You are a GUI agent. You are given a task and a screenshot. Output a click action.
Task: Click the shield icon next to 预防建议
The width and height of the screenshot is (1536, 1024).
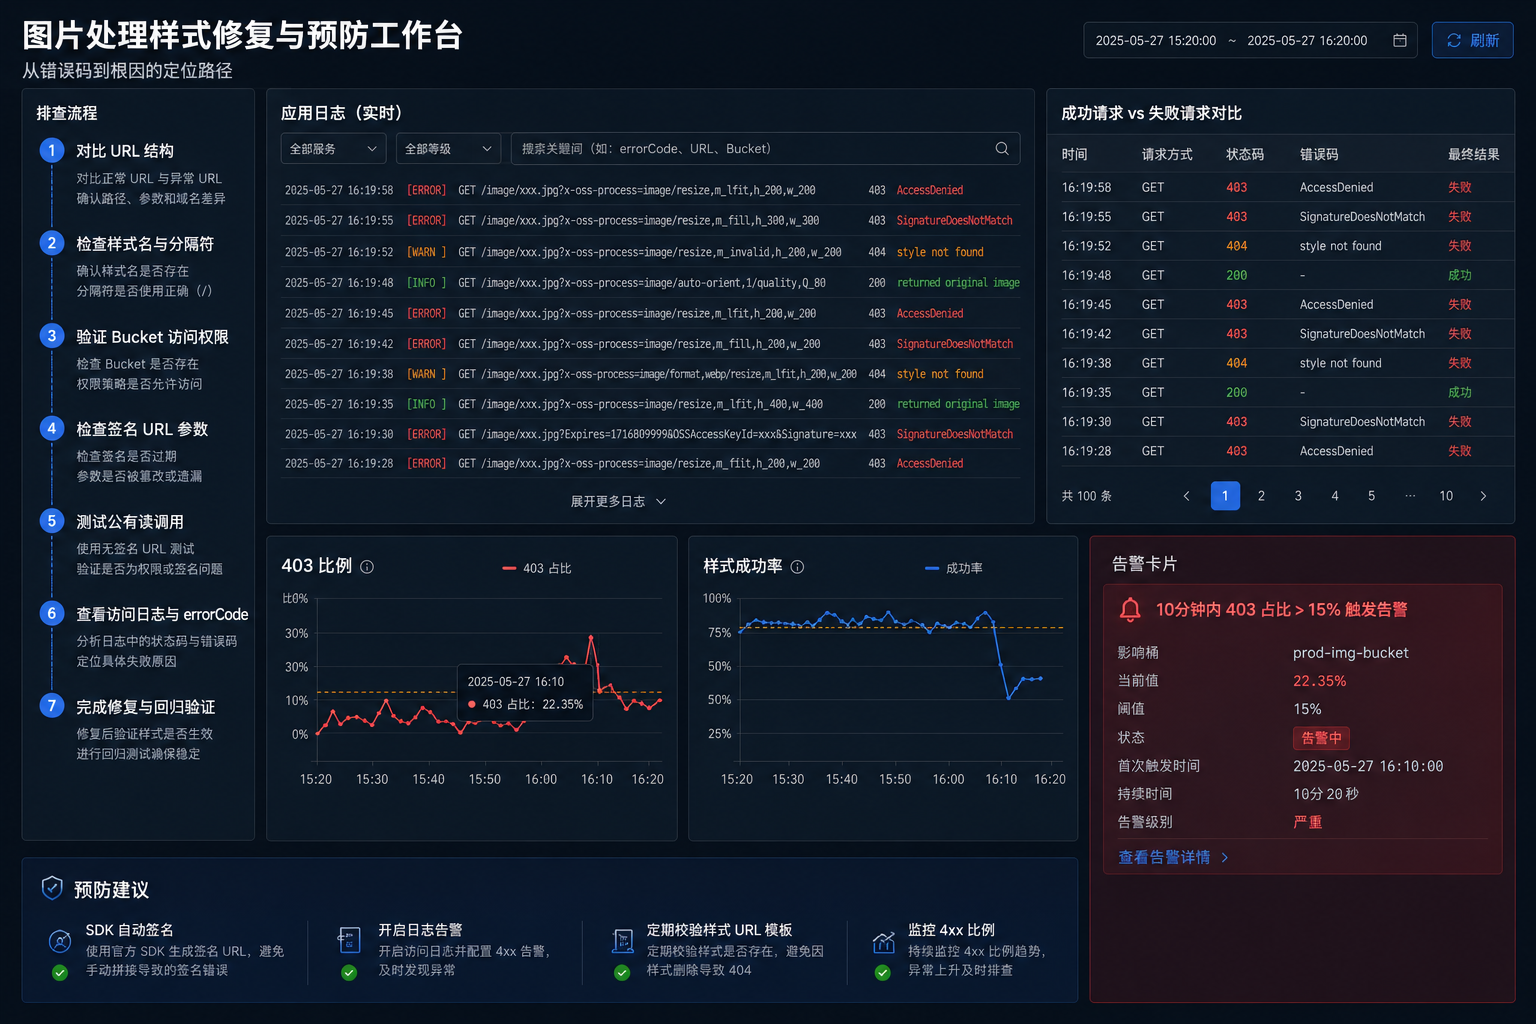pos(52,888)
